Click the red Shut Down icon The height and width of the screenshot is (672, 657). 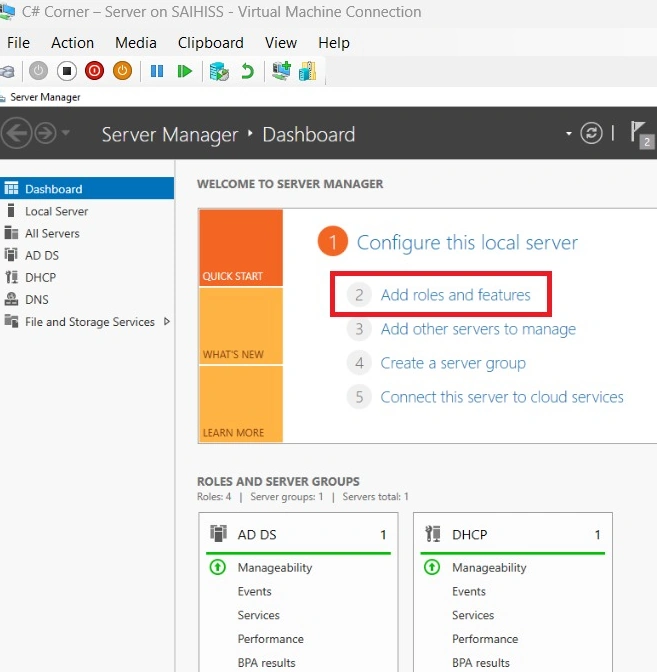pos(94,71)
